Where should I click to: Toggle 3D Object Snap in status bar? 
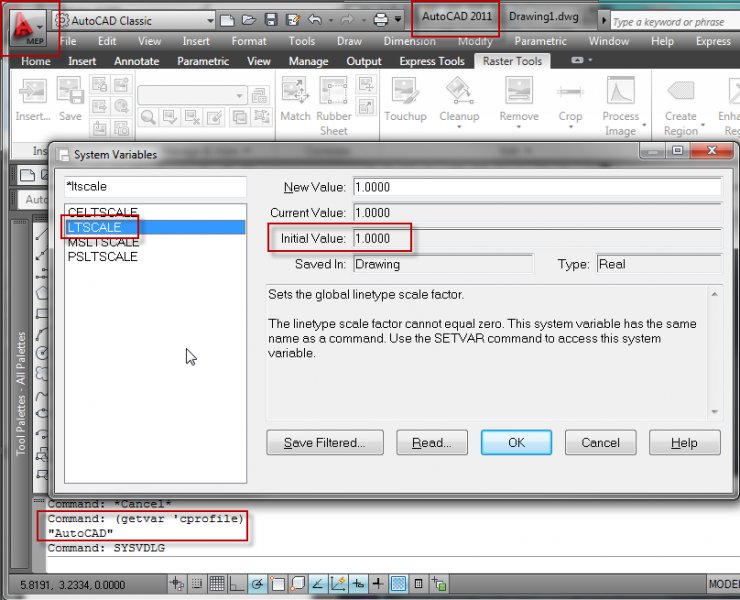point(298,584)
